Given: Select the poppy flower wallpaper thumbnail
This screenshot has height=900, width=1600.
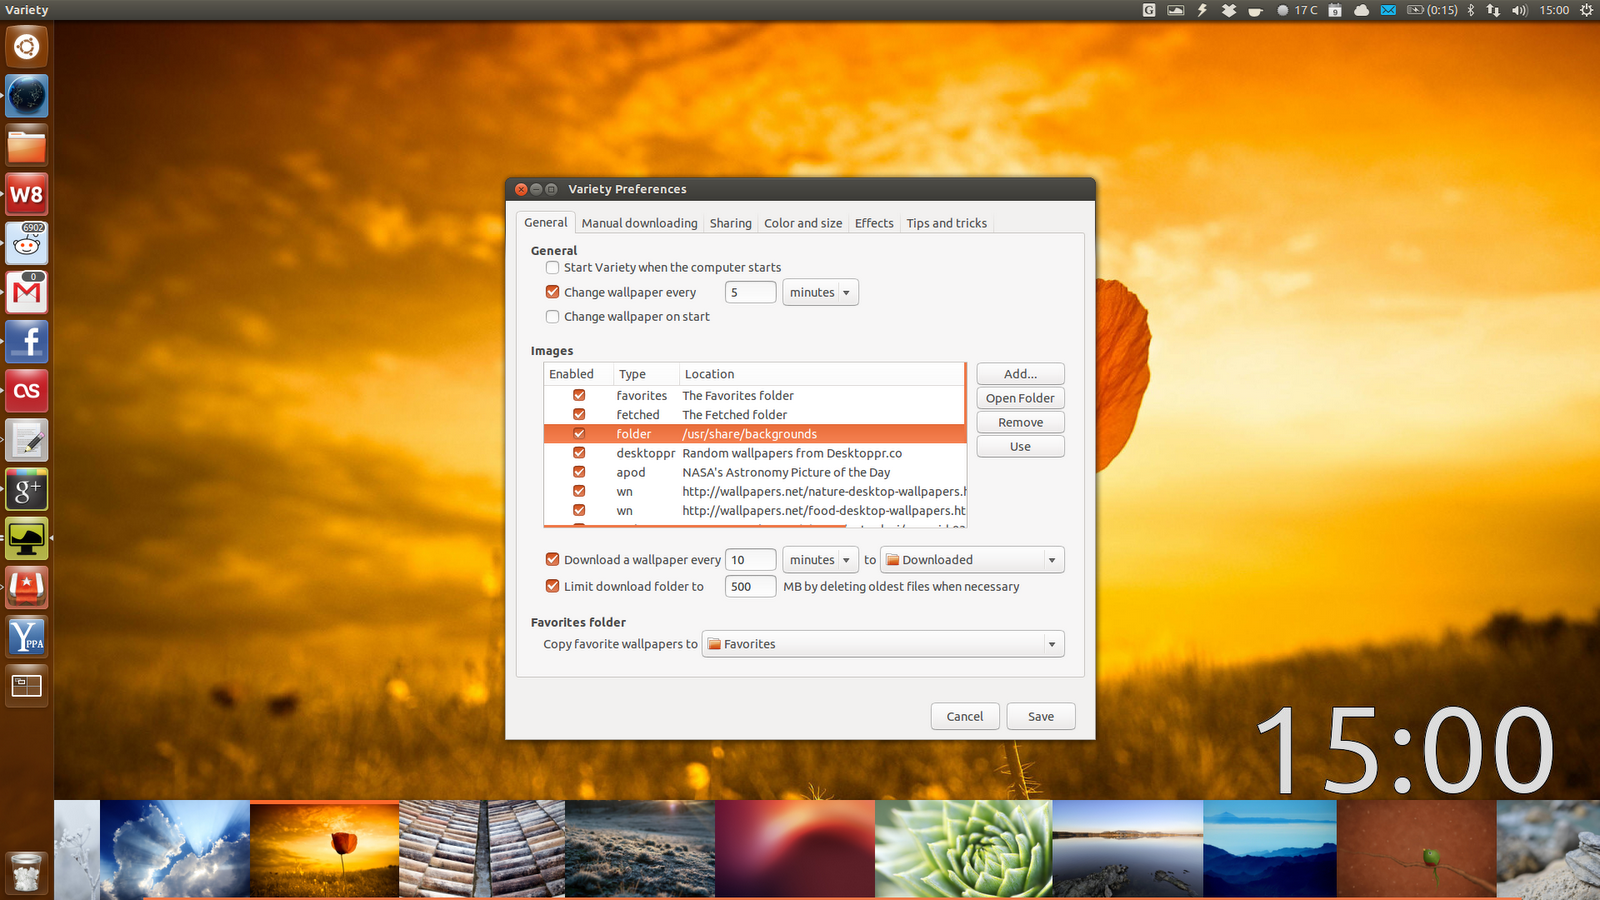Looking at the screenshot, I should click(323, 847).
